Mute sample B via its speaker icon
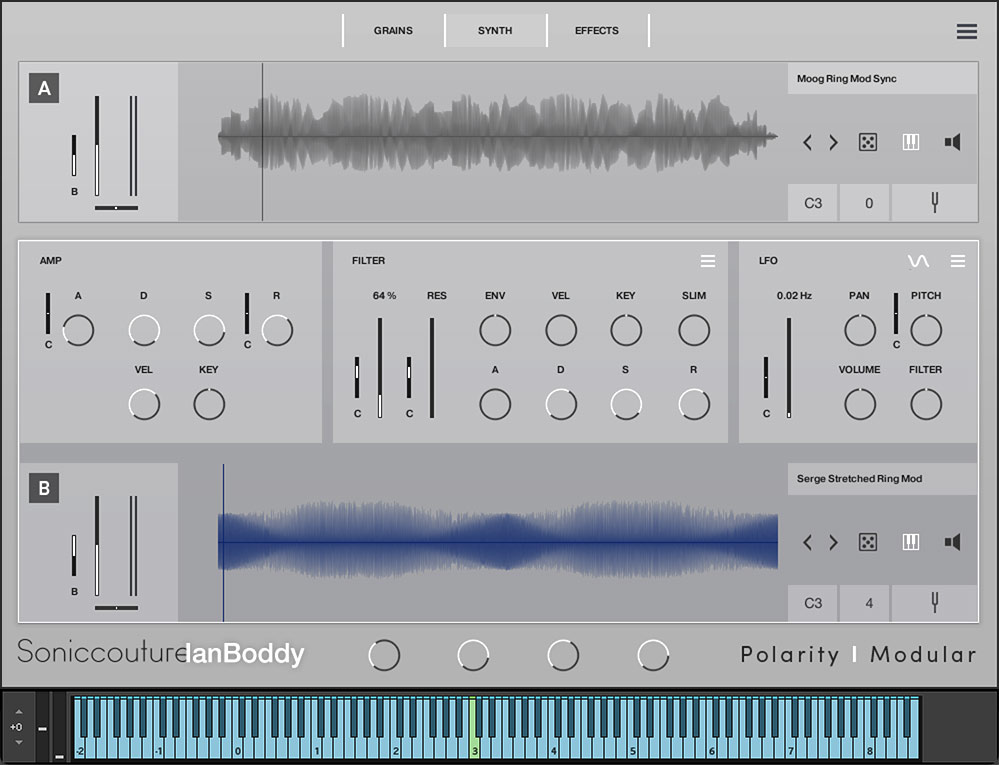 (952, 542)
